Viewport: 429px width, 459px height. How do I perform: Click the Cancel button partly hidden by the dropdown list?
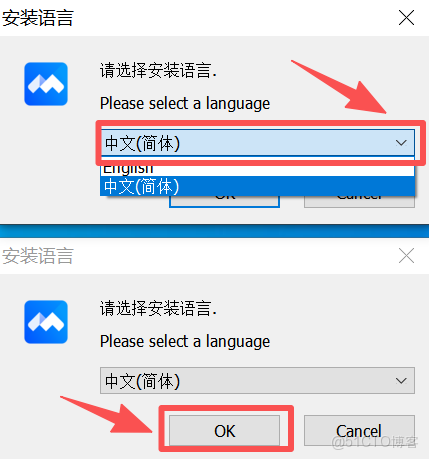pyautogui.click(x=359, y=201)
